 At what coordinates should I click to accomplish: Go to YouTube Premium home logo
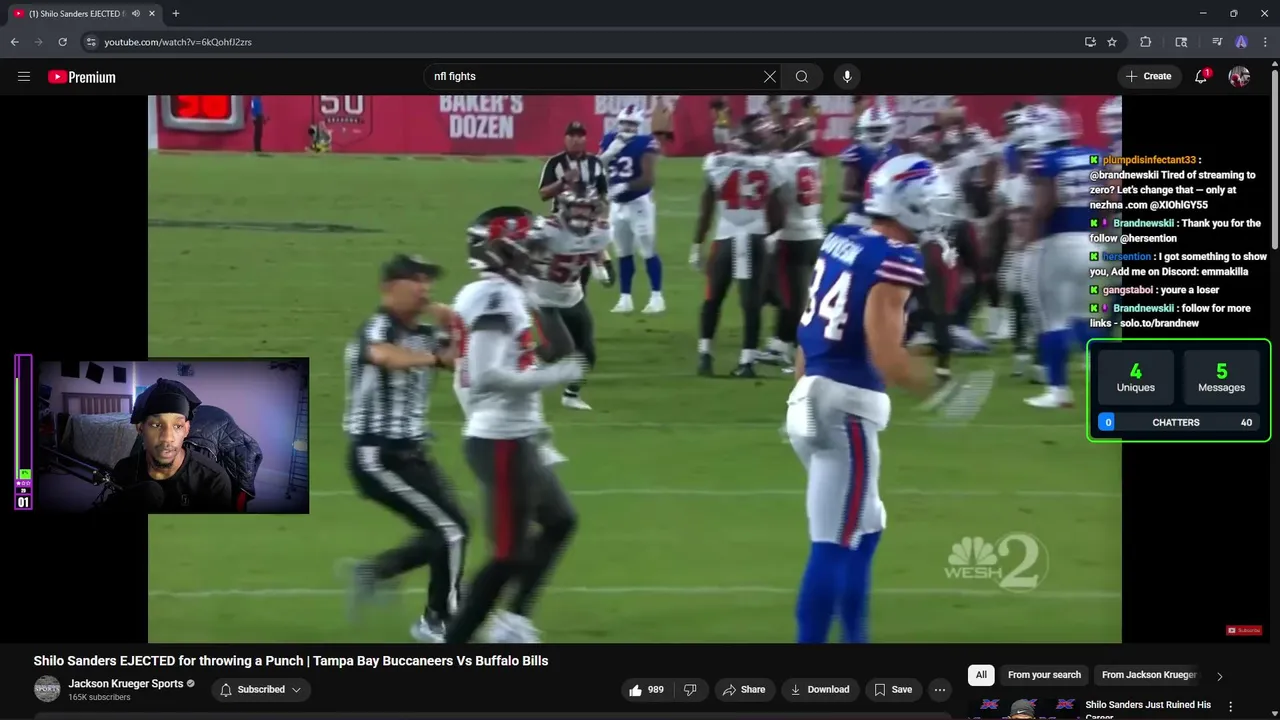82,77
